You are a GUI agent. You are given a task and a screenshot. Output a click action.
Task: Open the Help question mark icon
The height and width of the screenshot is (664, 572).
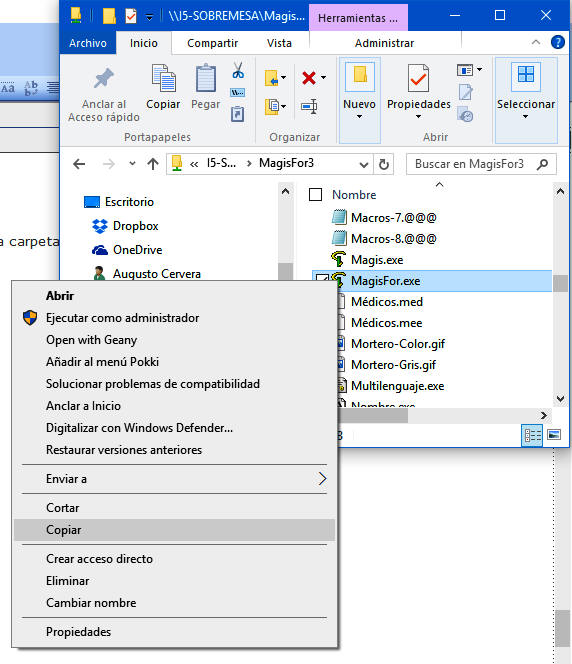click(x=558, y=42)
